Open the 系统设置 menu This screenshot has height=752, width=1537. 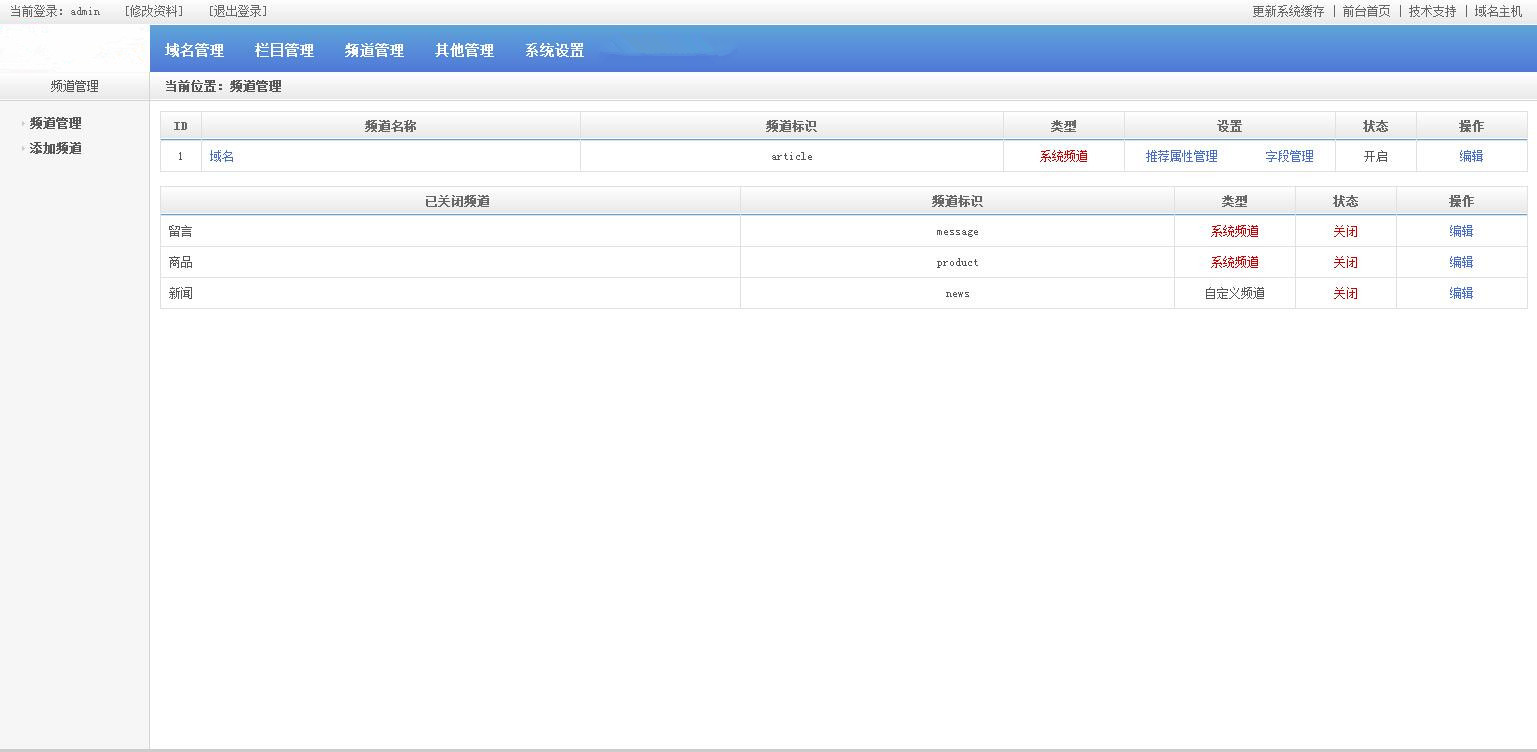554,50
